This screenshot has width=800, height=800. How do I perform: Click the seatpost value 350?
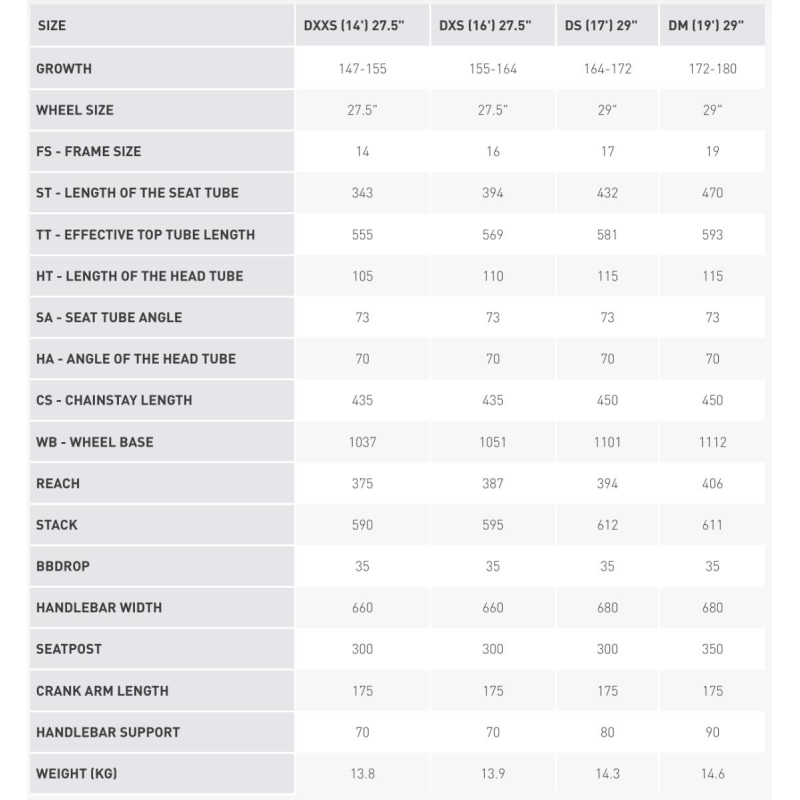[712, 648]
